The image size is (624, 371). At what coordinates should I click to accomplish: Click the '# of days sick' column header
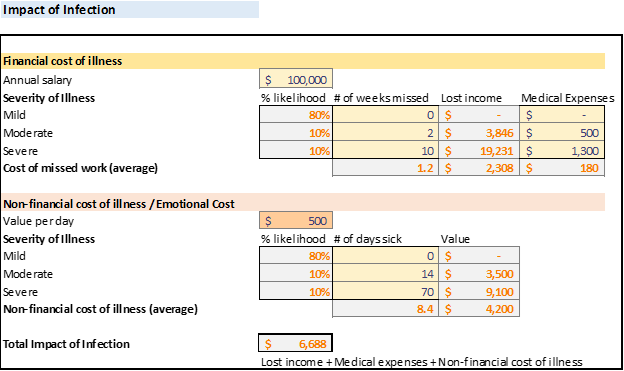pos(367,239)
